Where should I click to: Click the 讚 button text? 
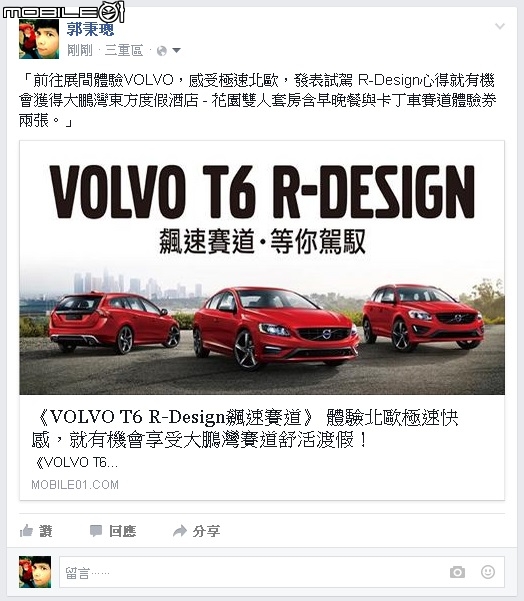(x=46, y=531)
